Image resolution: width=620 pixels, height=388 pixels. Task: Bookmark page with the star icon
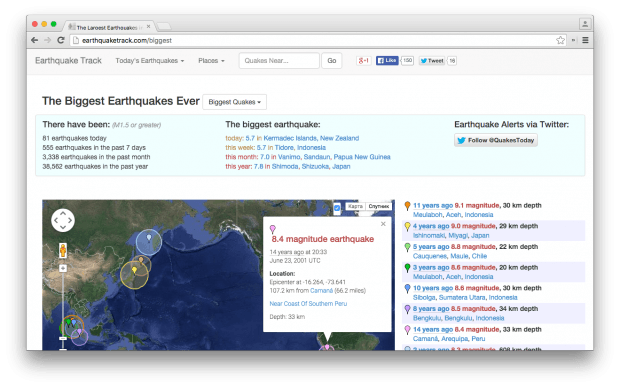(x=560, y=40)
